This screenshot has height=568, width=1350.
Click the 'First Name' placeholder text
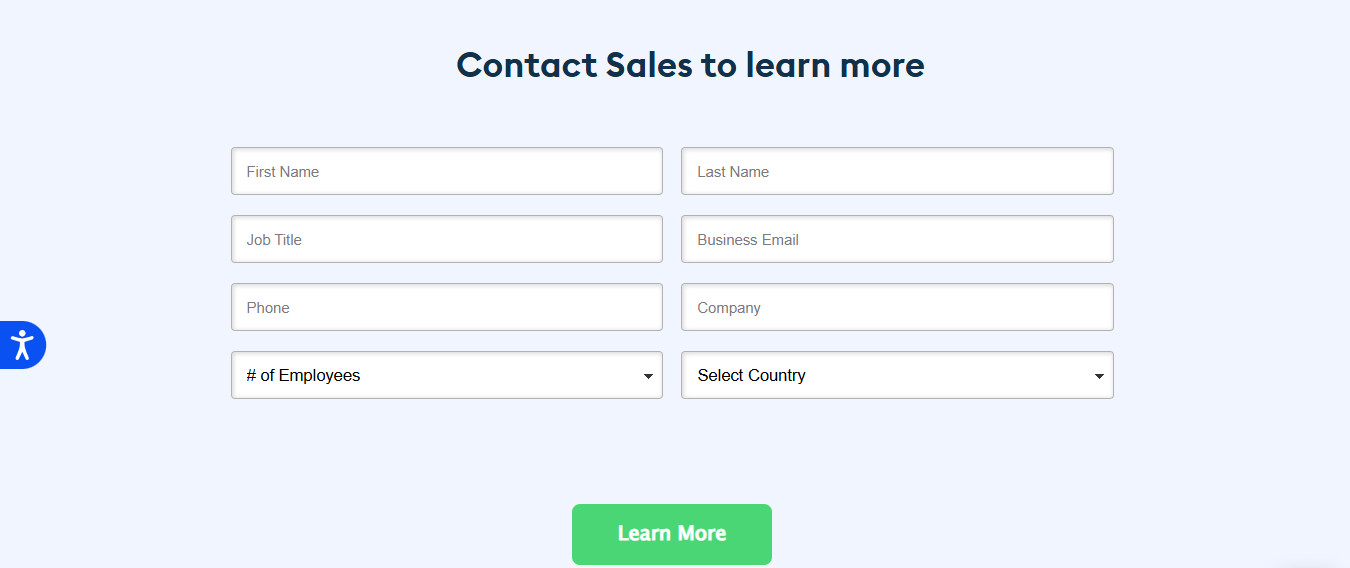coord(283,172)
